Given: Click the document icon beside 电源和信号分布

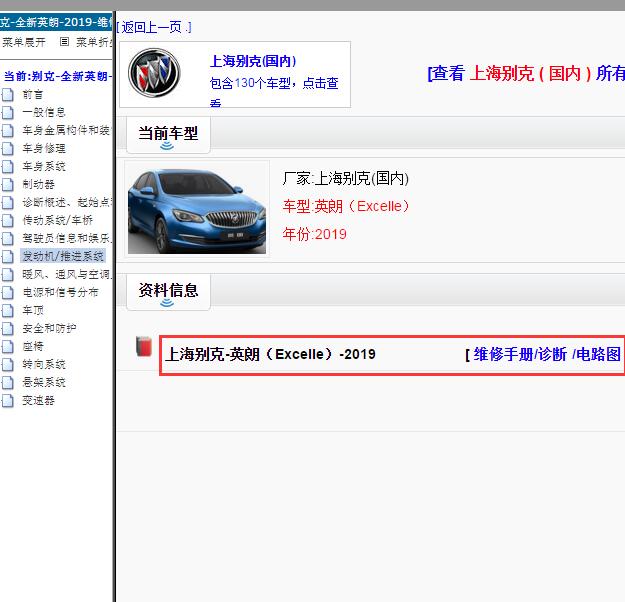Looking at the screenshot, I should [x=8, y=292].
